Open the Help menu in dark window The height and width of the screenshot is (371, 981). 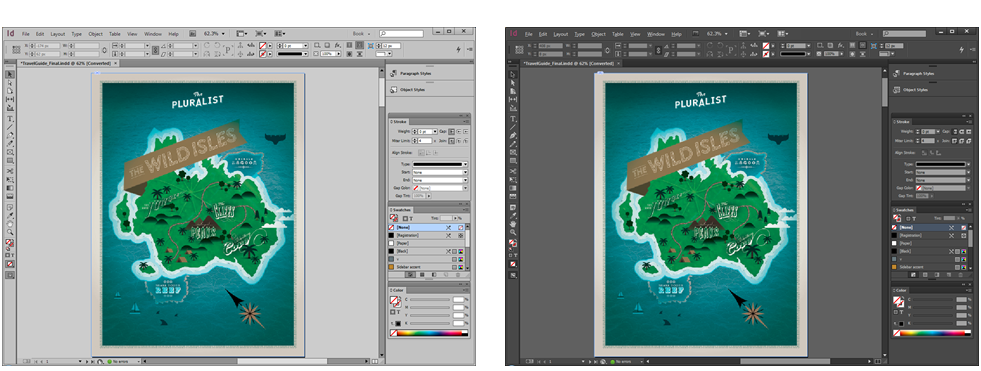[676, 34]
